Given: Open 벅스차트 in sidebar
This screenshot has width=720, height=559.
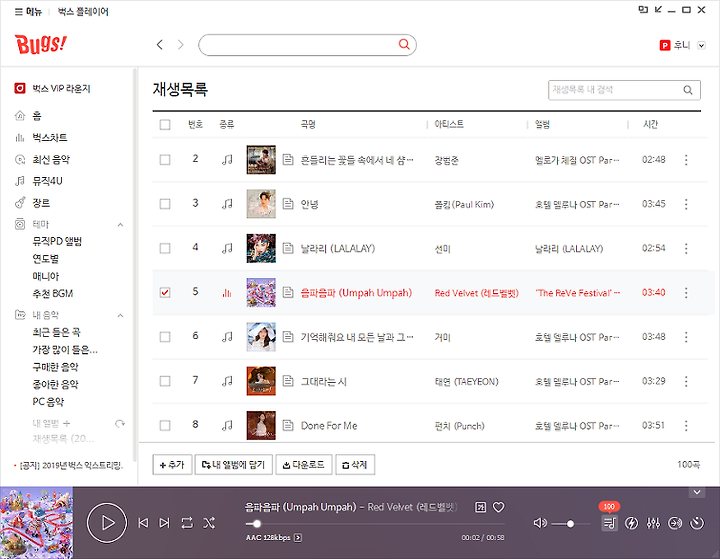Looking at the screenshot, I should pos(41,137).
